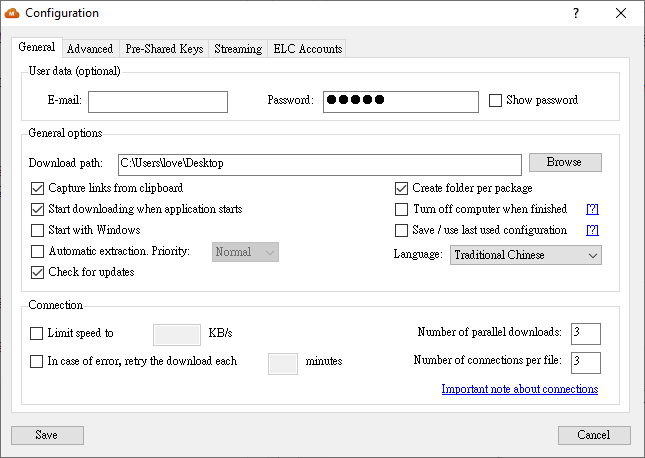Toggle Check for updates checkbox
Image resolution: width=645 pixels, height=458 pixels.
(38, 272)
